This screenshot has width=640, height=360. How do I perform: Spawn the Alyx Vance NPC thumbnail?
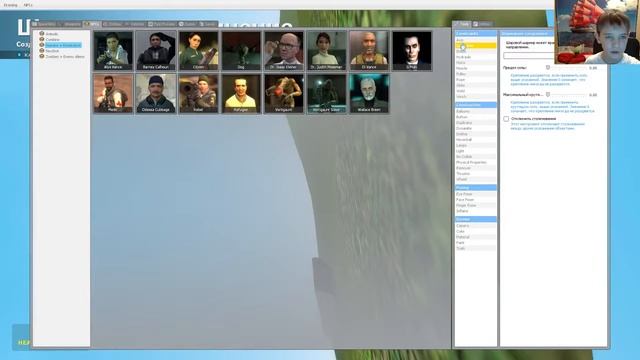pyautogui.click(x=113, y=51)
